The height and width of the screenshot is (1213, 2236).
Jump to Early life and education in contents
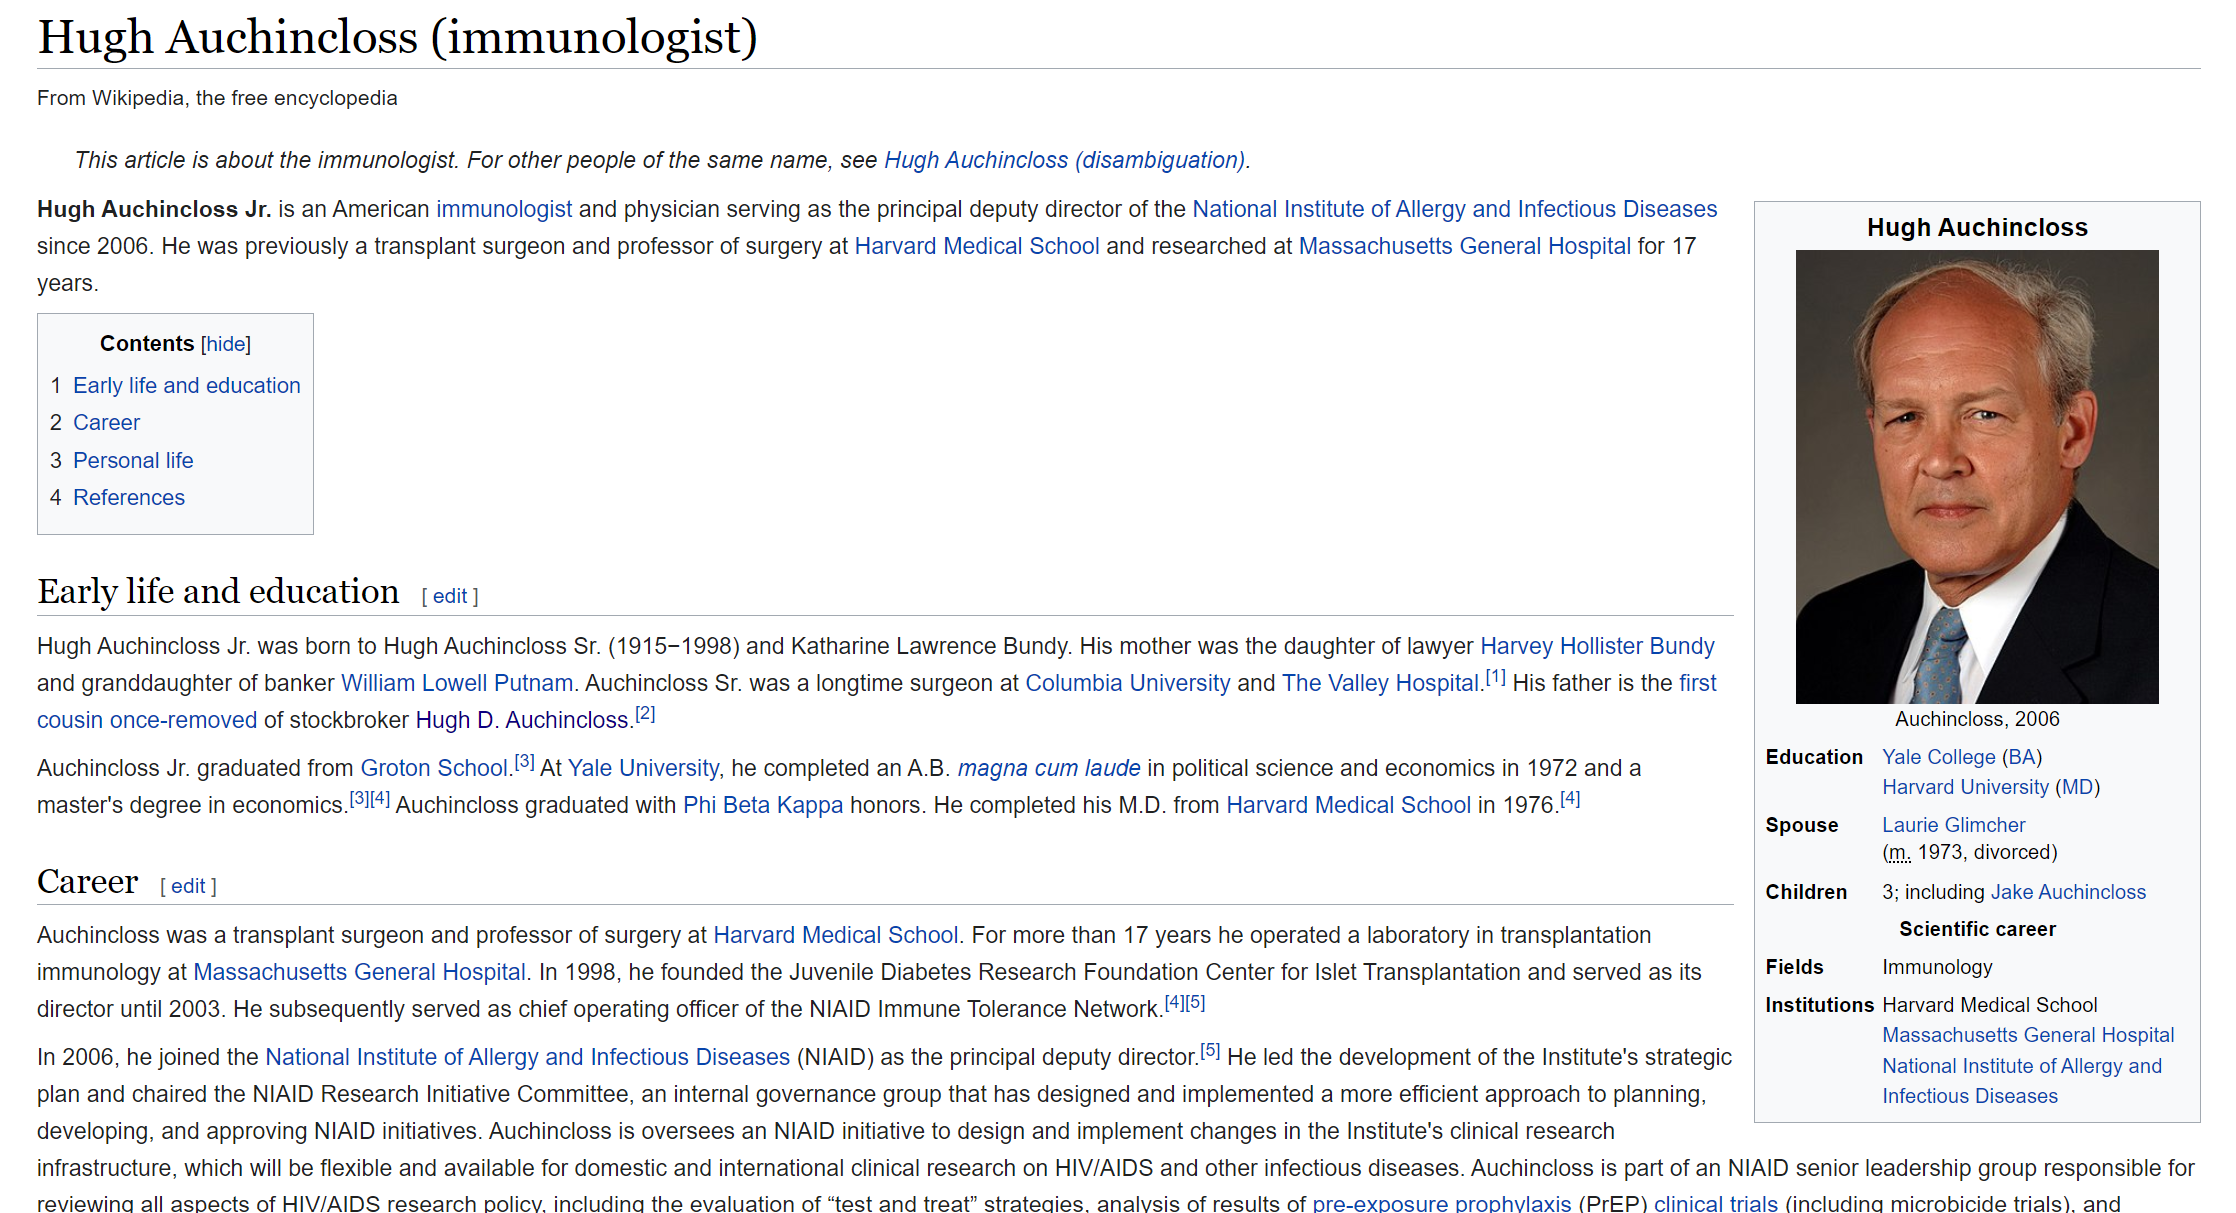[186, 385]
